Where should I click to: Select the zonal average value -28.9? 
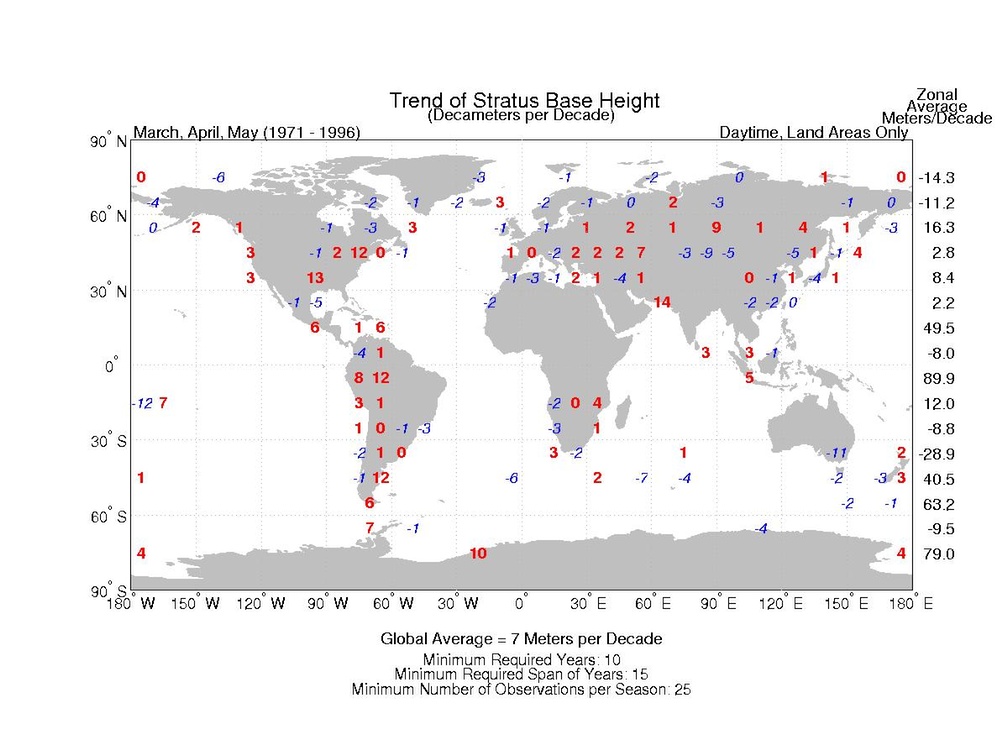click(938, 454)
